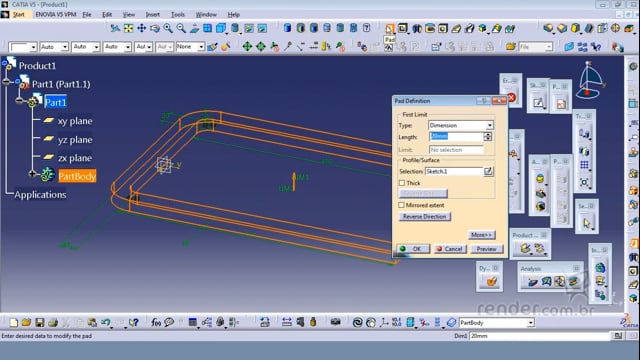Open the Type Dimension dropdown
The height and width of the screenshot is (360, 640).
point(489,125)
